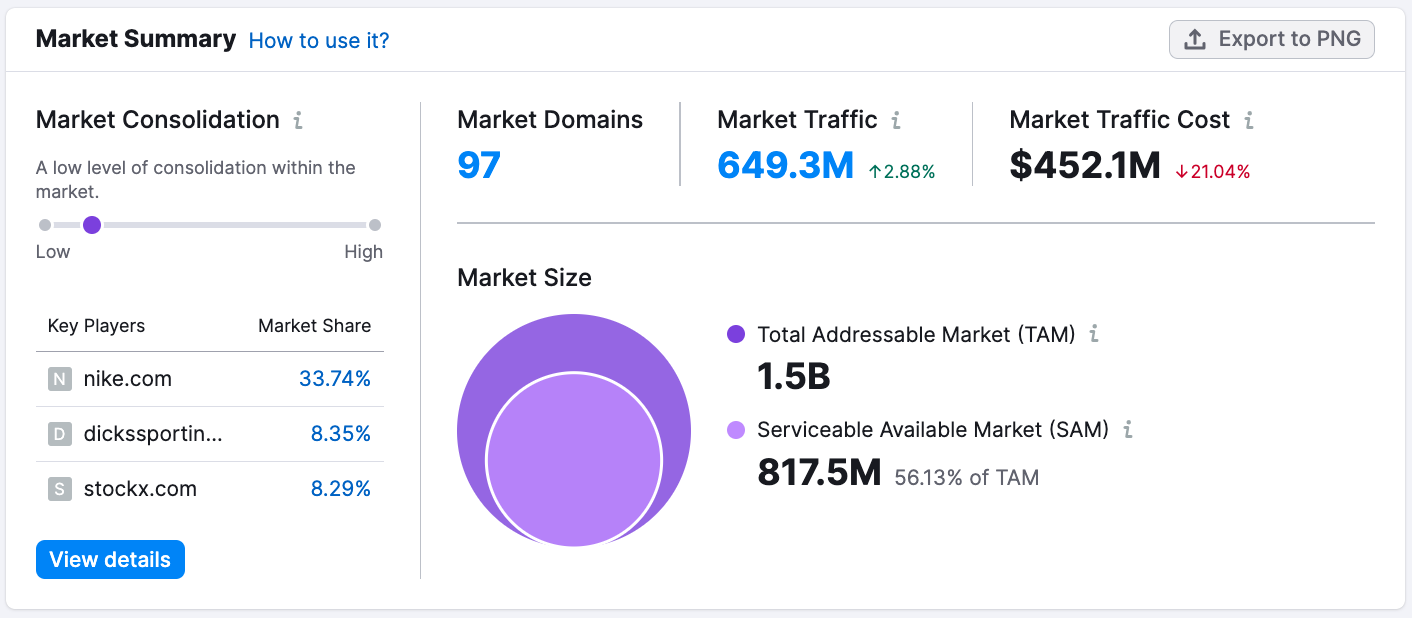This screenshot has height=618, width=1412.
Task: Click info icon beside Market Traffic
Action: tap(896, 121)
